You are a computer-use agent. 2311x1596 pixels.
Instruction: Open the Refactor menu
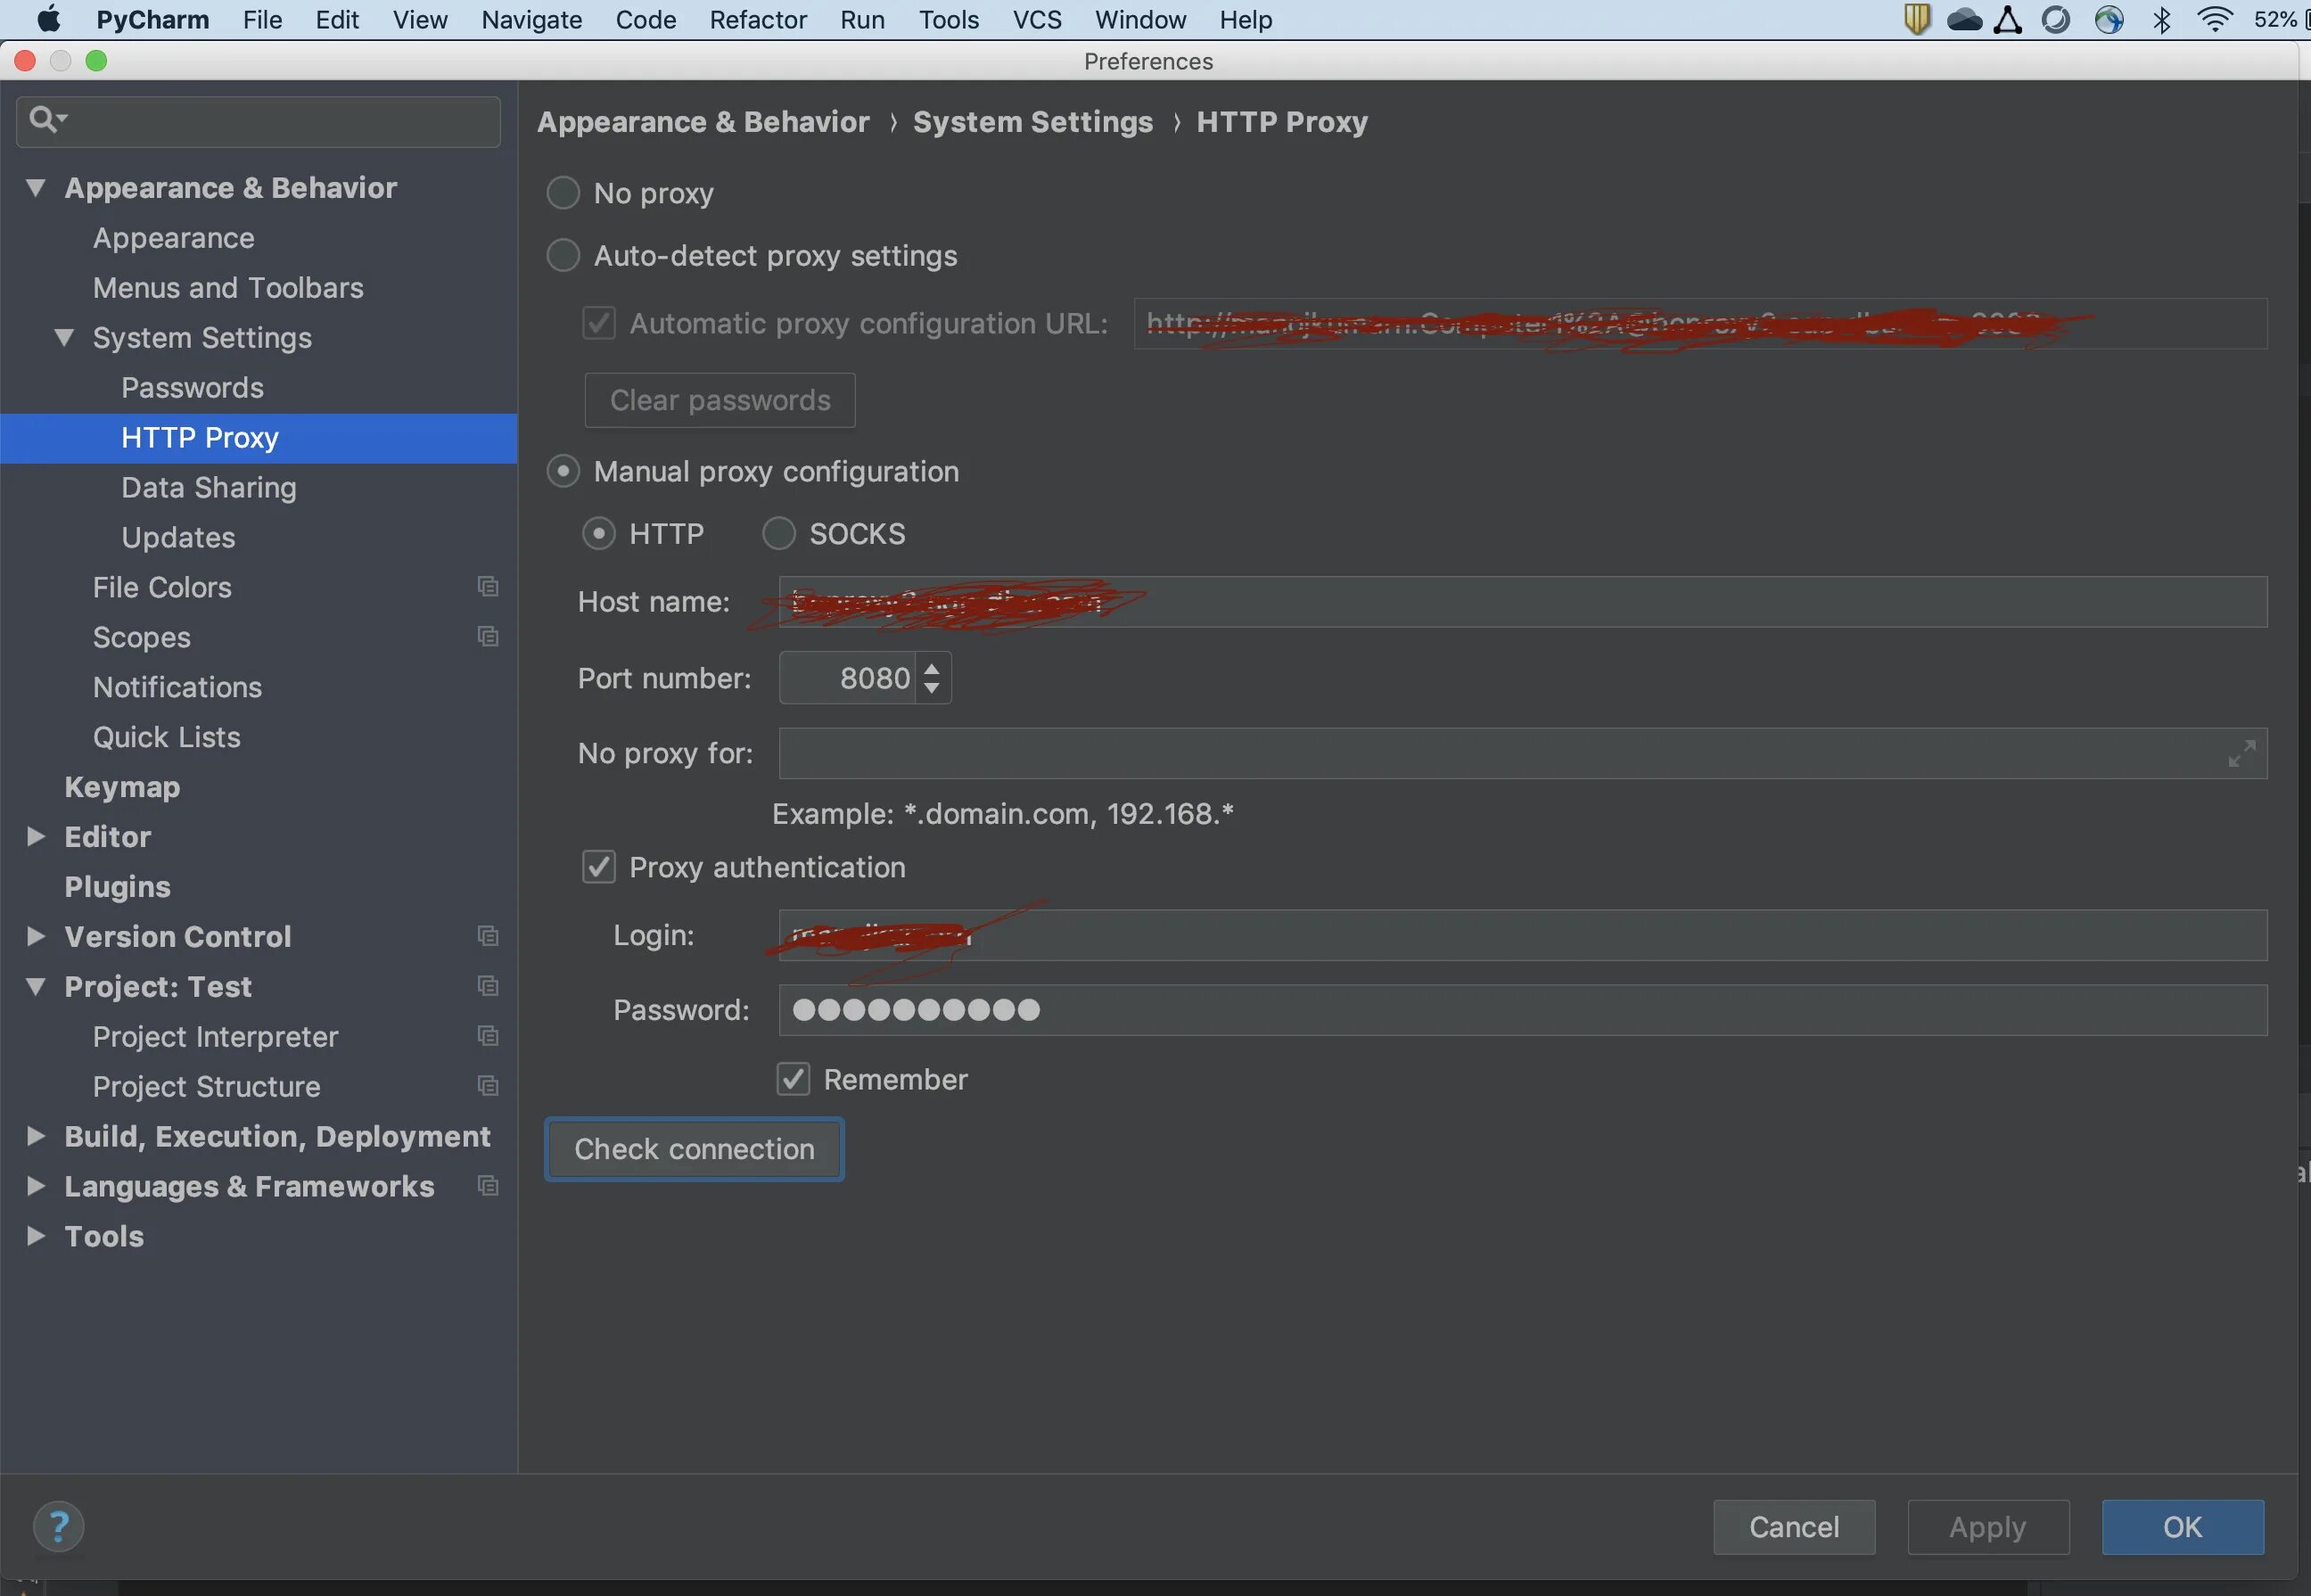[757, 19]
